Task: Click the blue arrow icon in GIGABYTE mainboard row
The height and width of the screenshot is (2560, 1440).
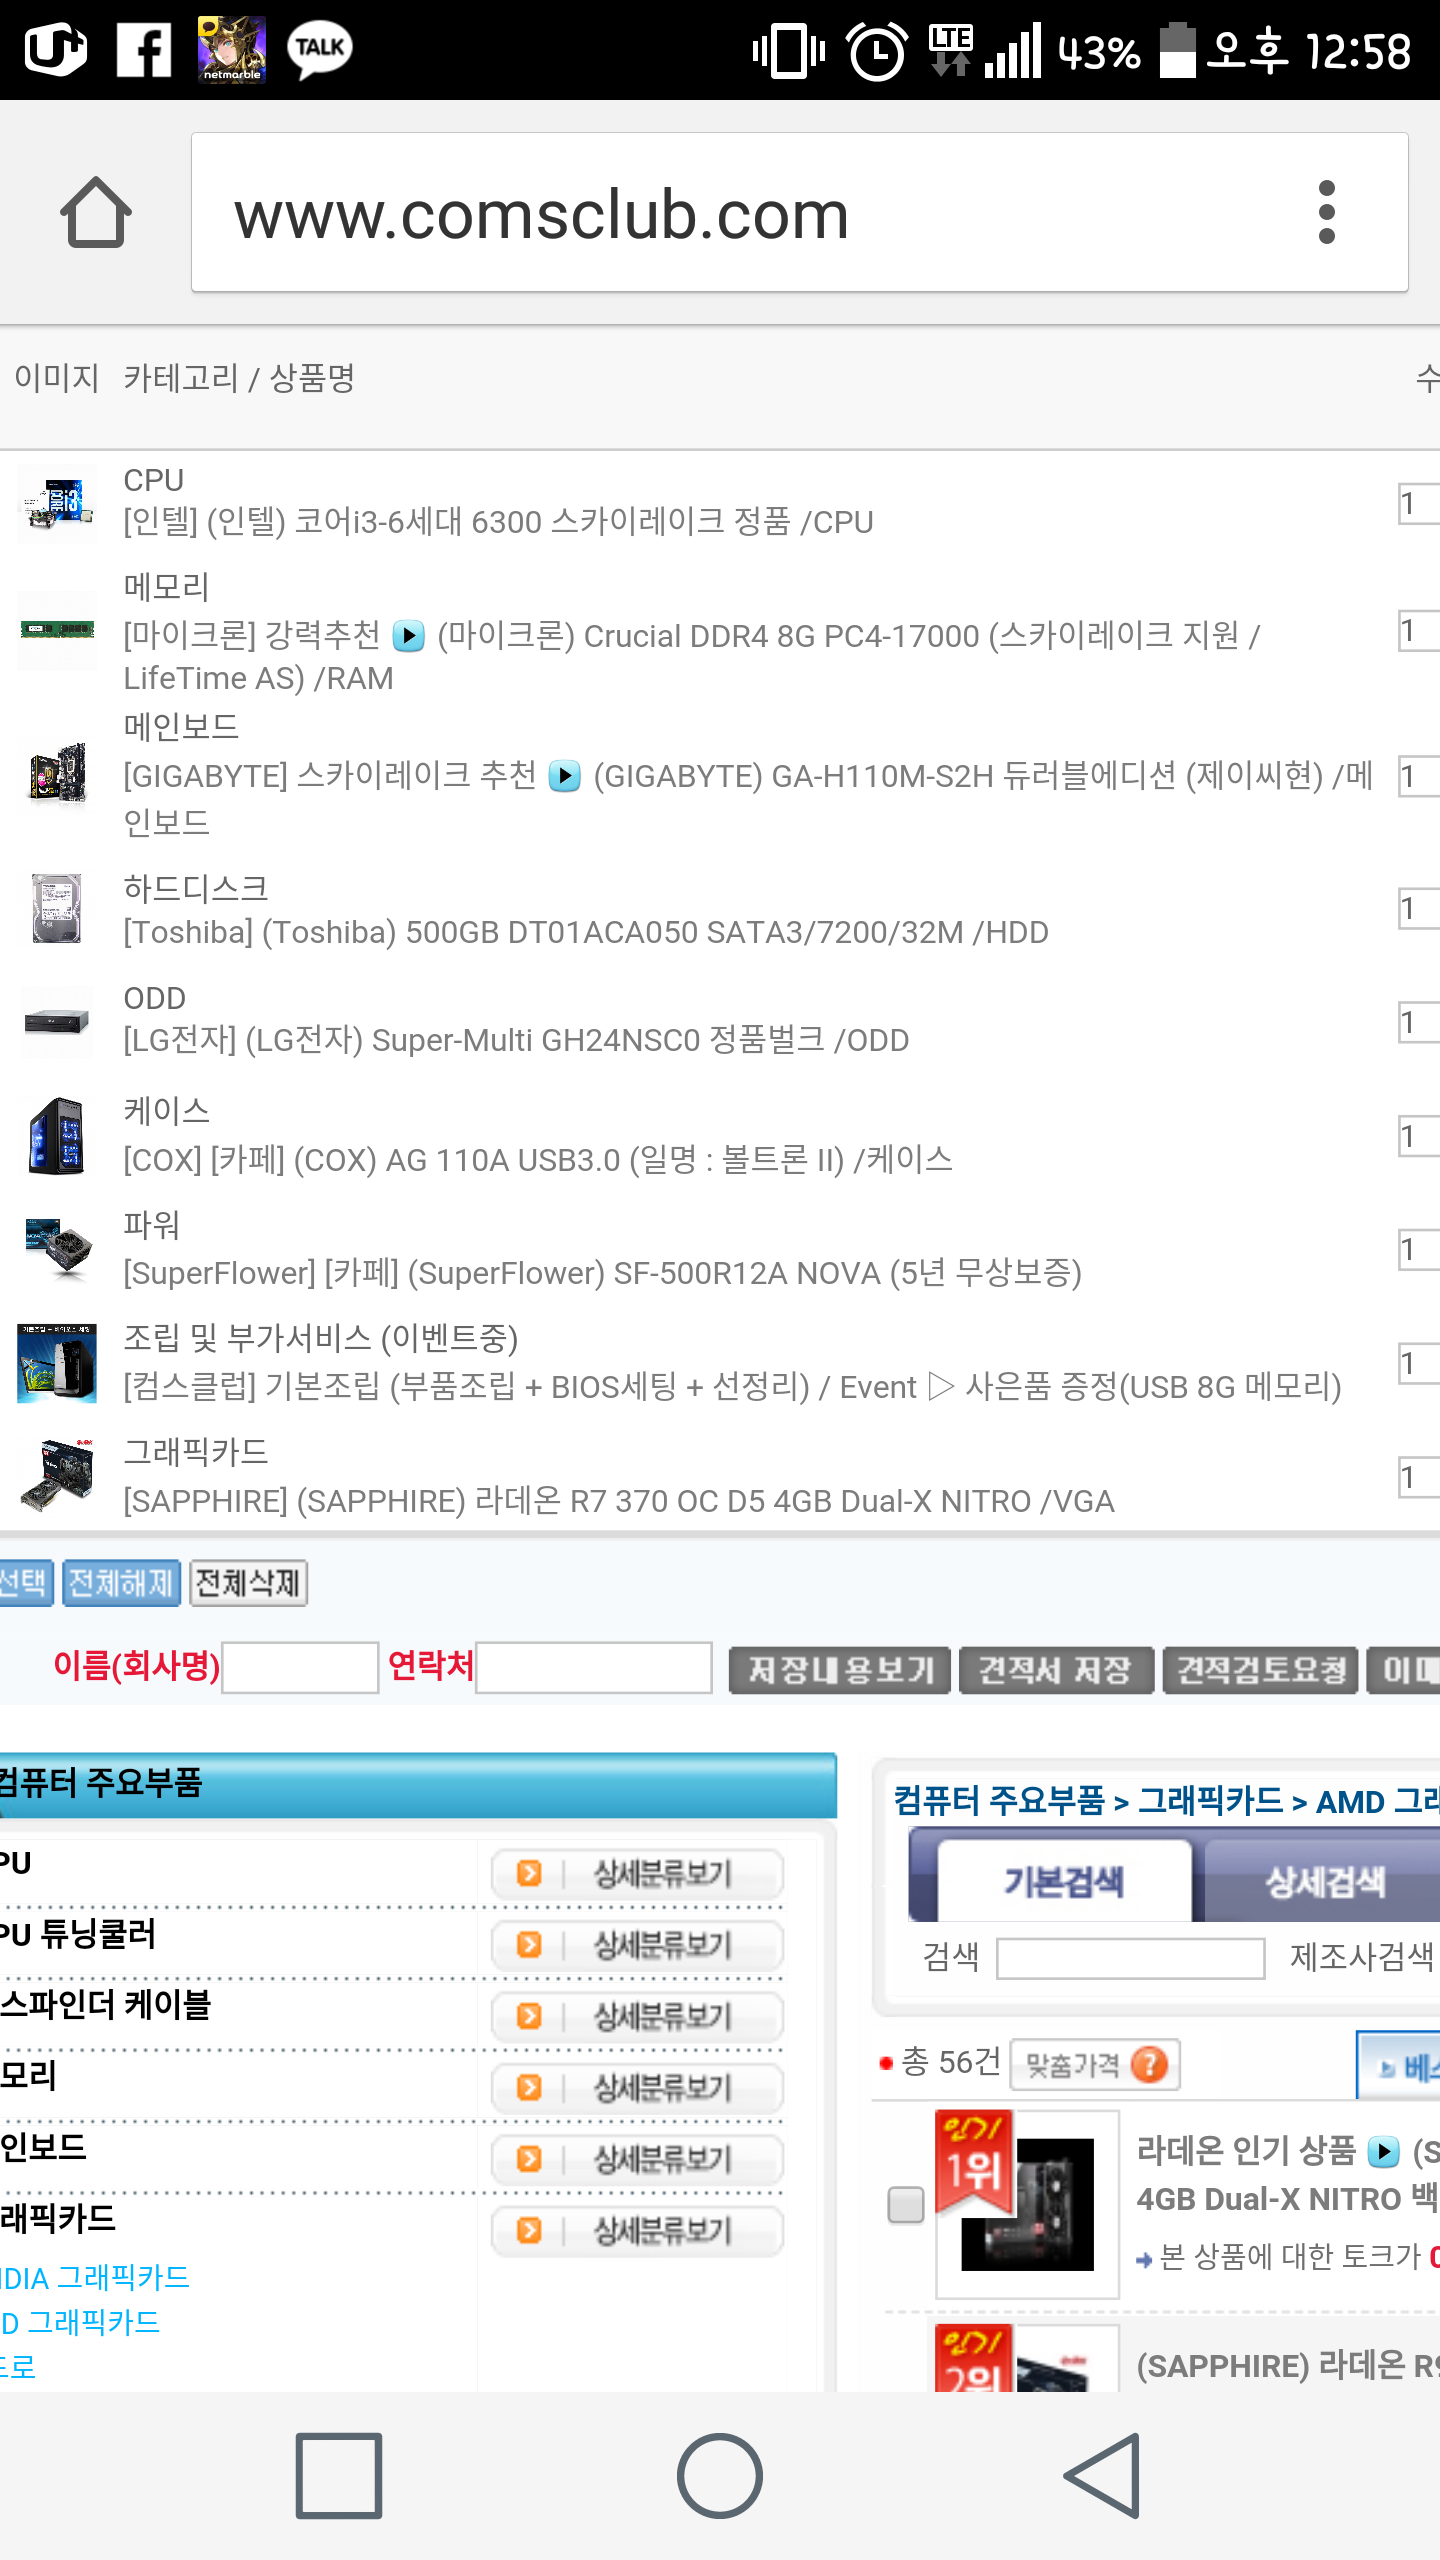Action: pyautogui.click(x=565, y=776)
